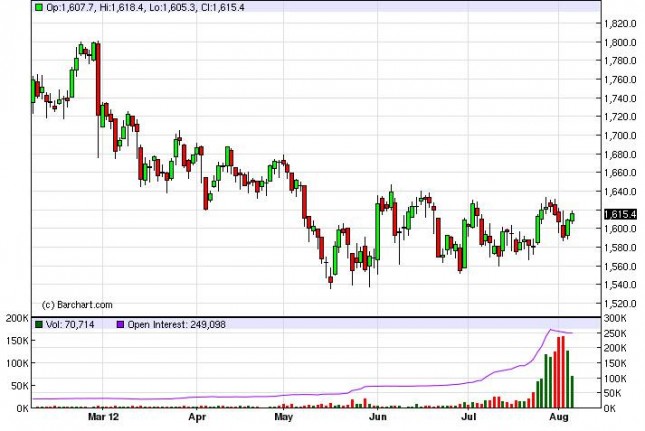Click the 1,540.0 price axis label
This screenshot has width=645, height=431.
point(620,285)
